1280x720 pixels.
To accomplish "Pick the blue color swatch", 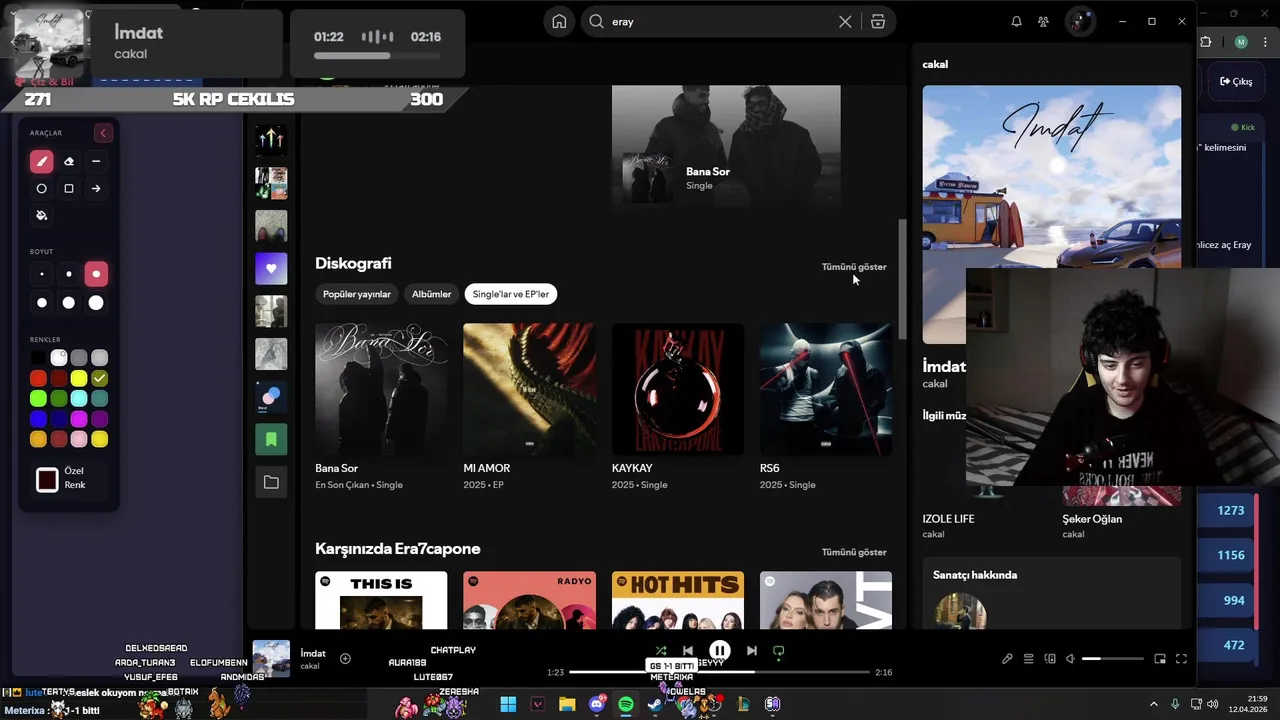I will click(x=38, y=419).
